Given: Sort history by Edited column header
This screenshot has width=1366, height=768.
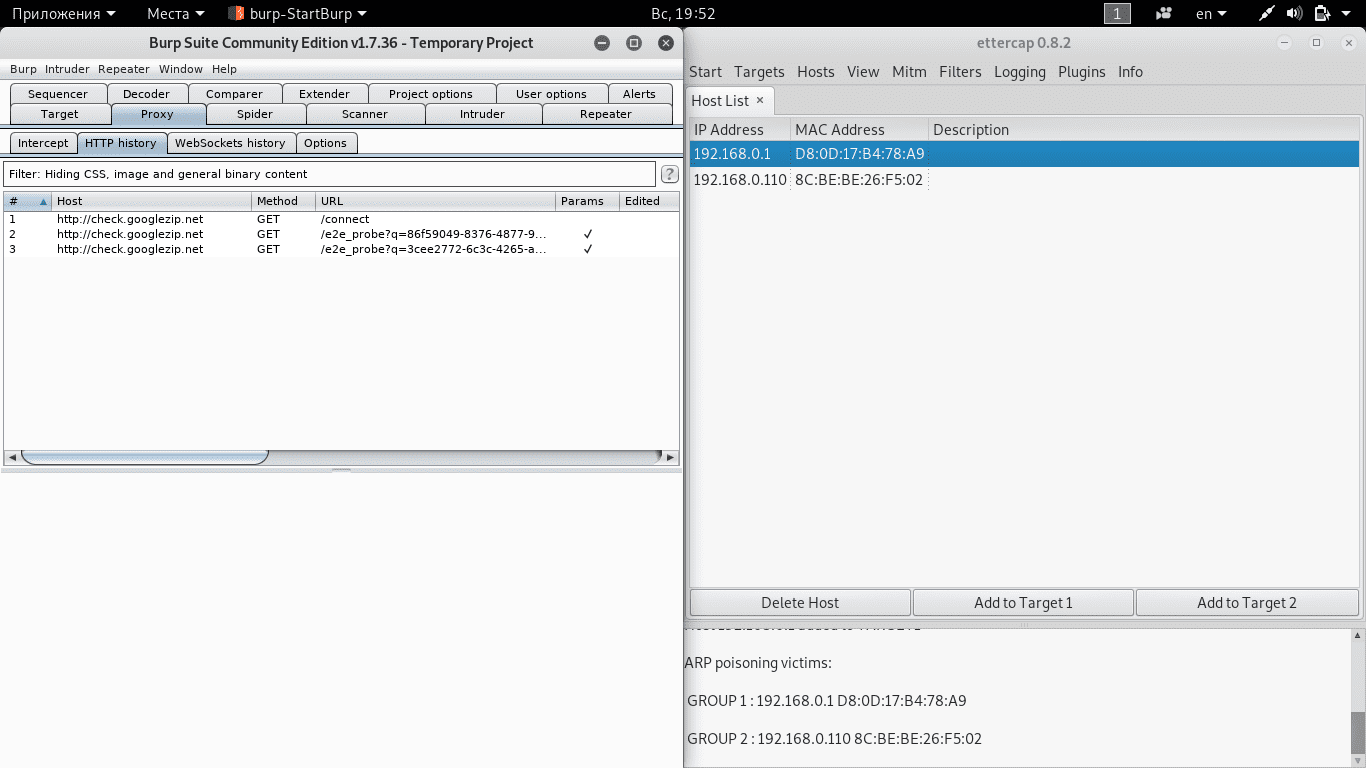Looking at the screenshot, I should pos(649,201).
